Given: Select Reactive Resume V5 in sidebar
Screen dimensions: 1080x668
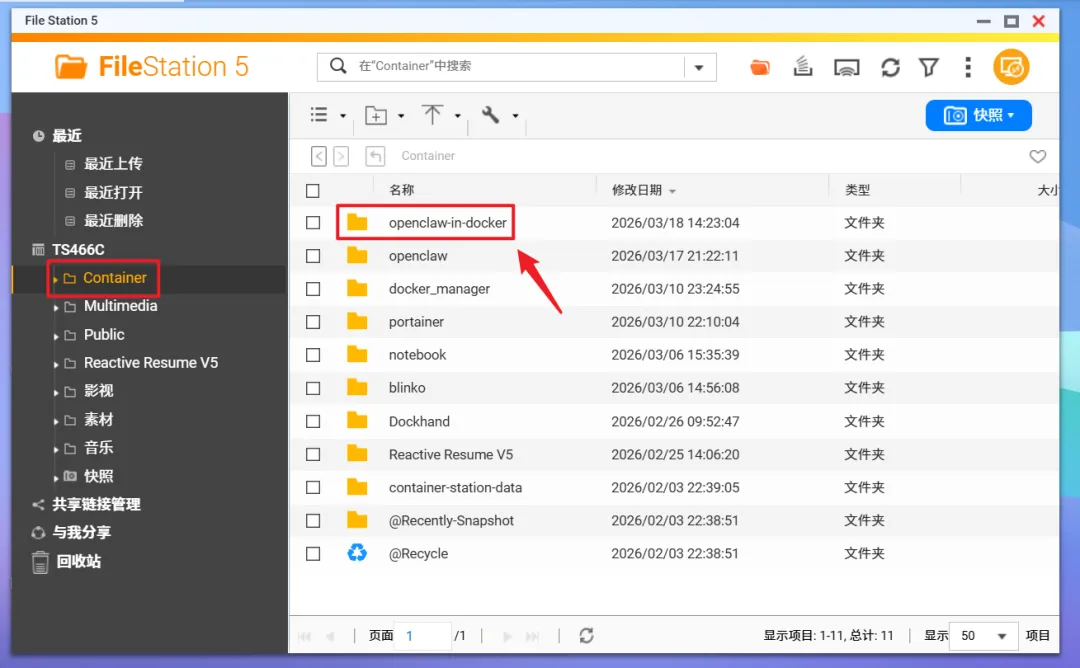Looking at the screenshot, I should pyautogui.click(x=151, y=362).
